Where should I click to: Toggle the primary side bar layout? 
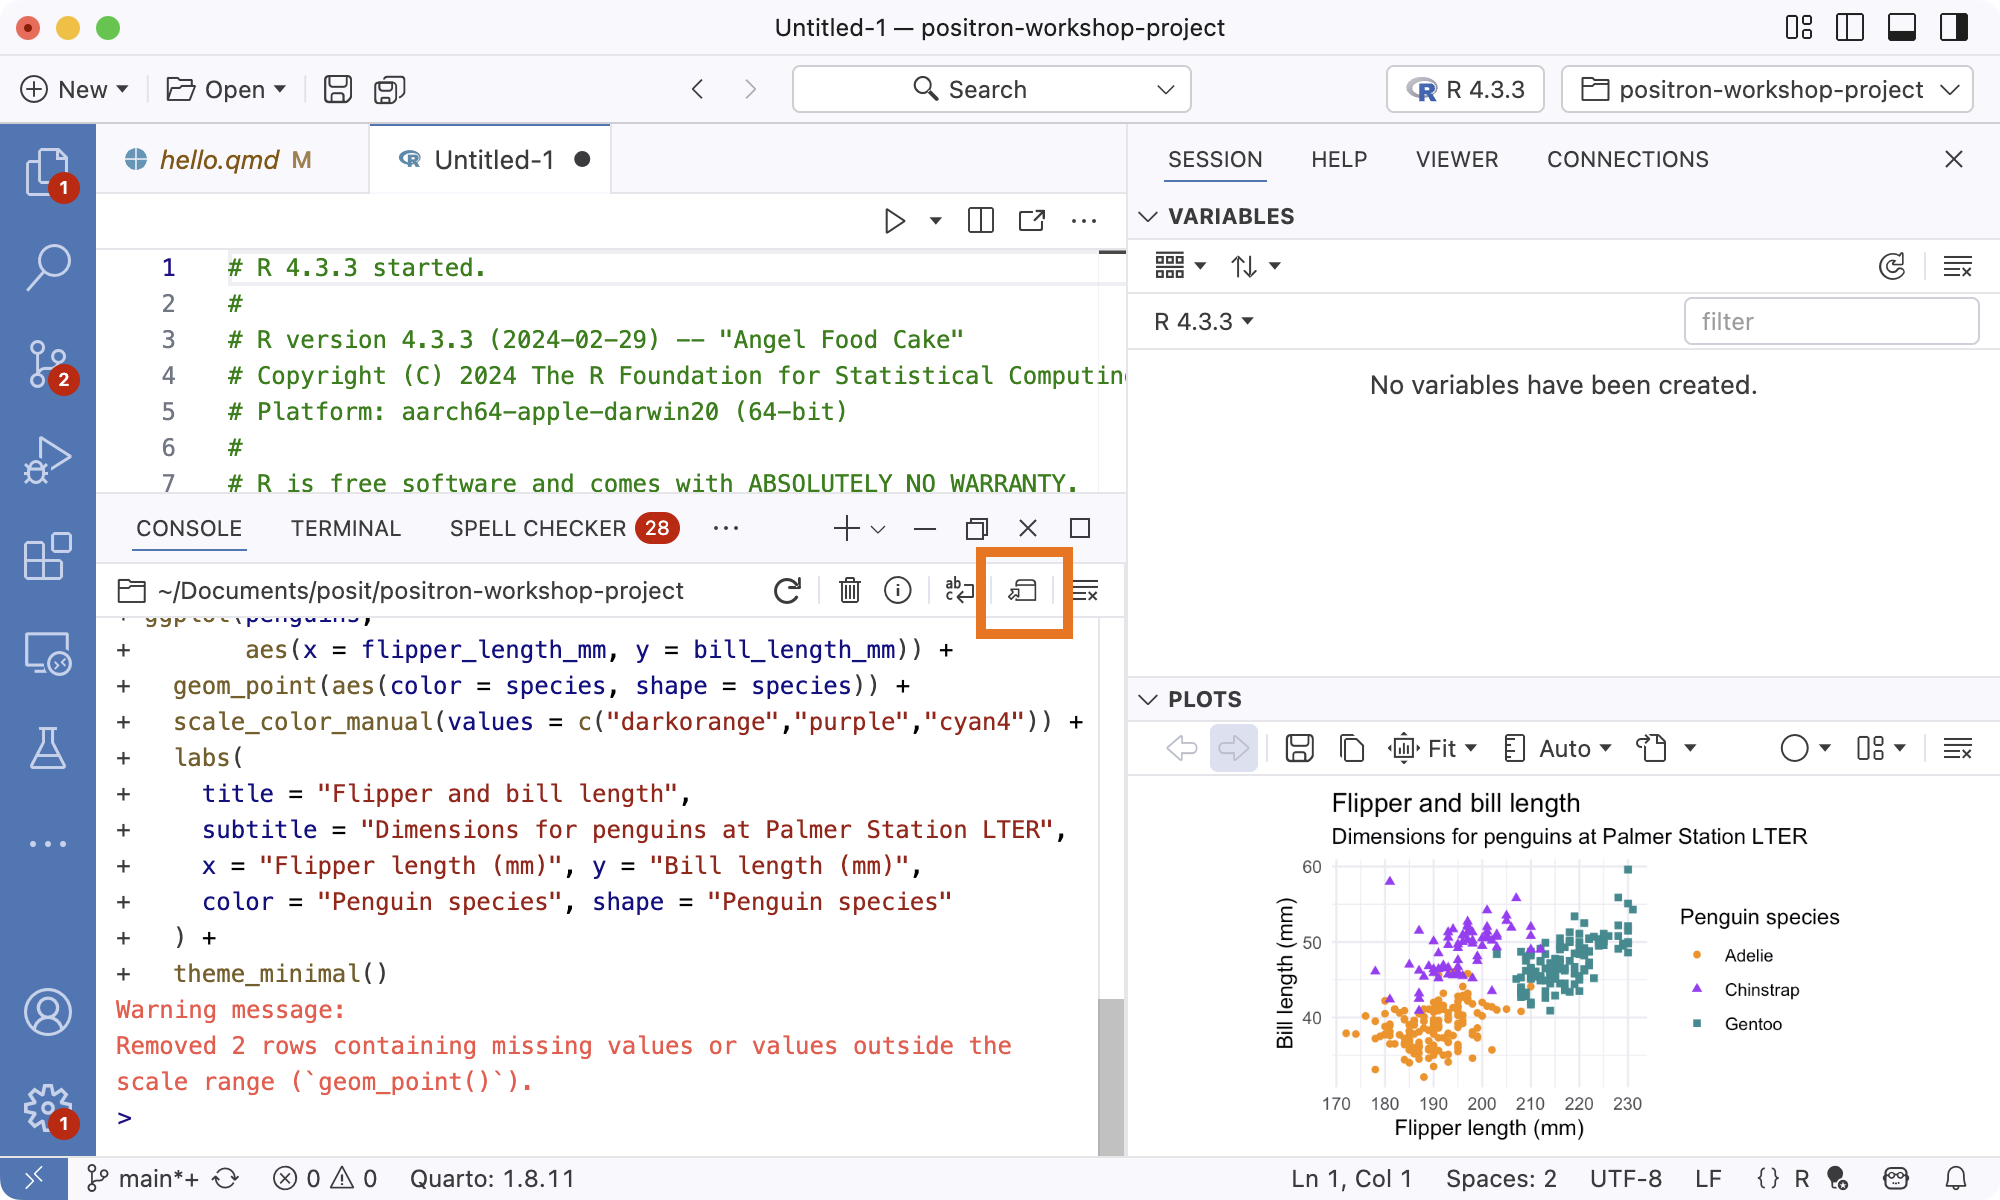[x=1850, y=27]
